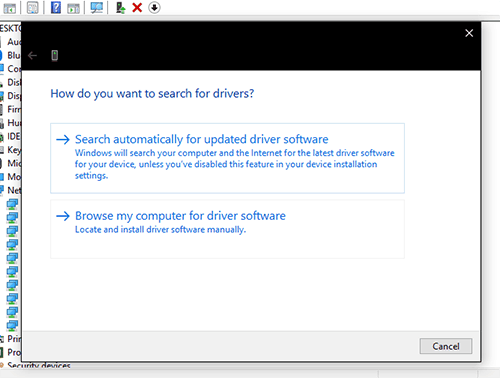Click the update device driver toolbar icon
The image size is (500, 378).
pyautogui.click(x=120, y=8)
